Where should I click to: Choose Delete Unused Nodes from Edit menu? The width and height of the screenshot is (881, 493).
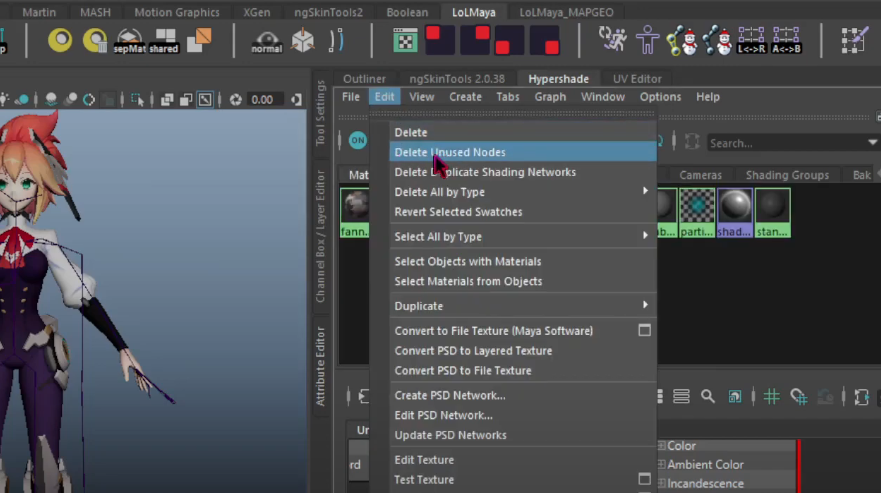click(523, 152)
